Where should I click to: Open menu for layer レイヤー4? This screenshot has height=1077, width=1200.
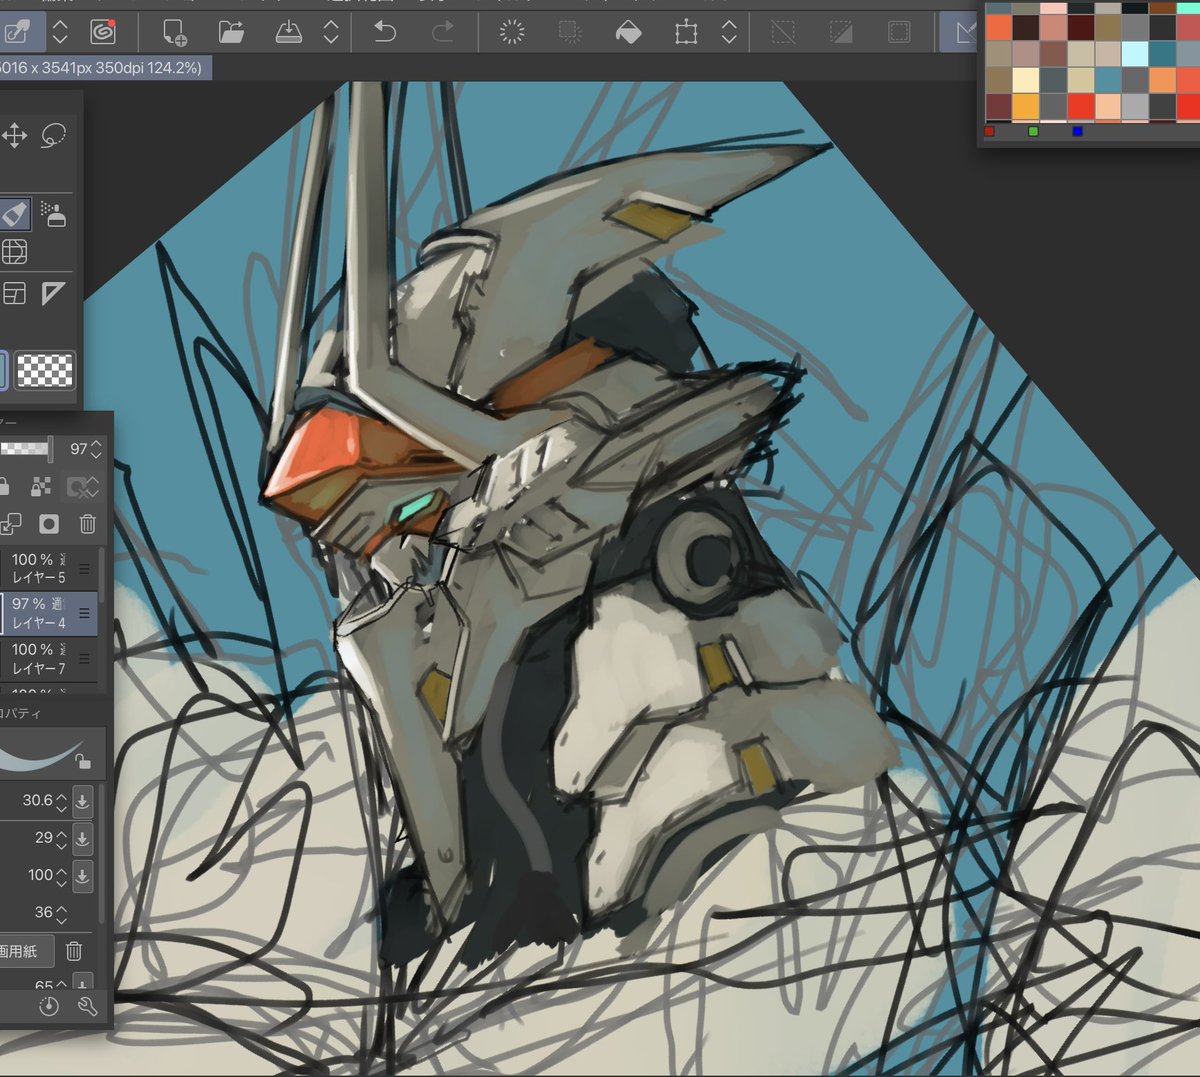point(85,613)
